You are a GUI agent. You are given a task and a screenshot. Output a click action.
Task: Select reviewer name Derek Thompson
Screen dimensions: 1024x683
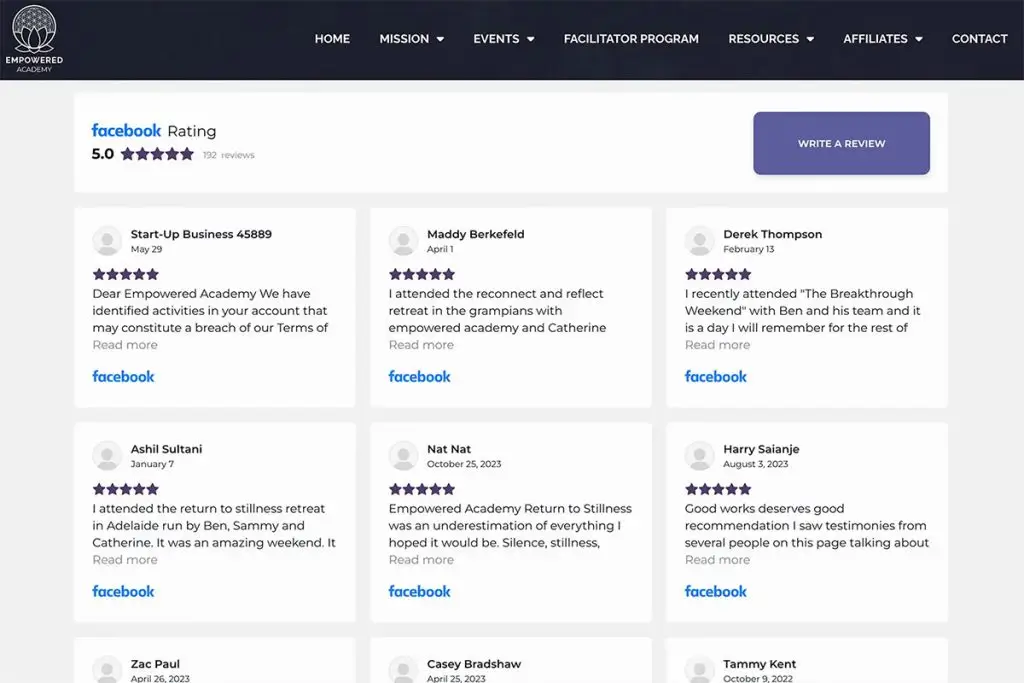tap(773, 234)
